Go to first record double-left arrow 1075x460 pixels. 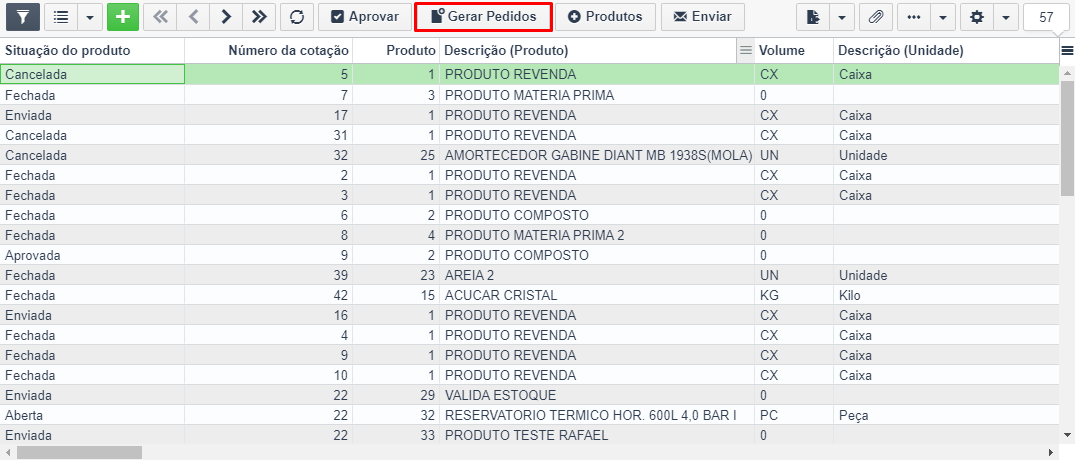point(160,17)
